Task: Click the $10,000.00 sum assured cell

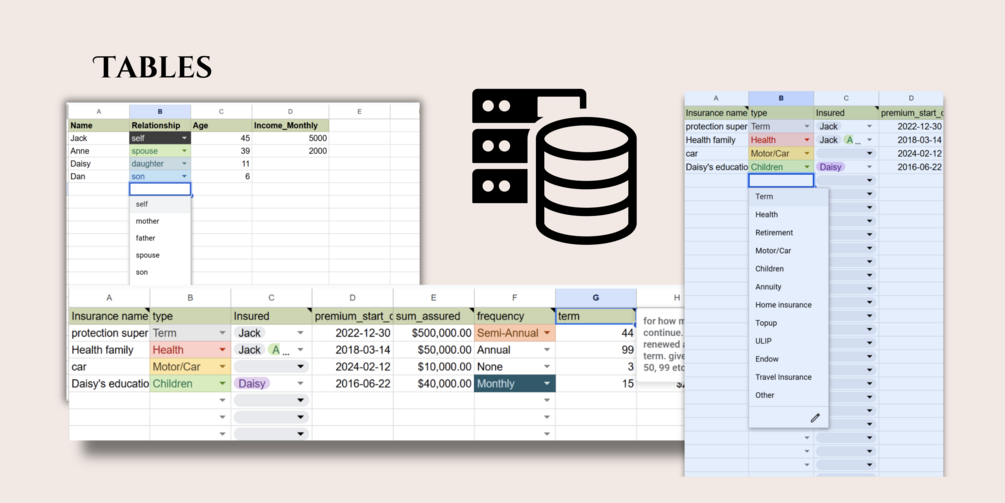Action: [434, 367]
